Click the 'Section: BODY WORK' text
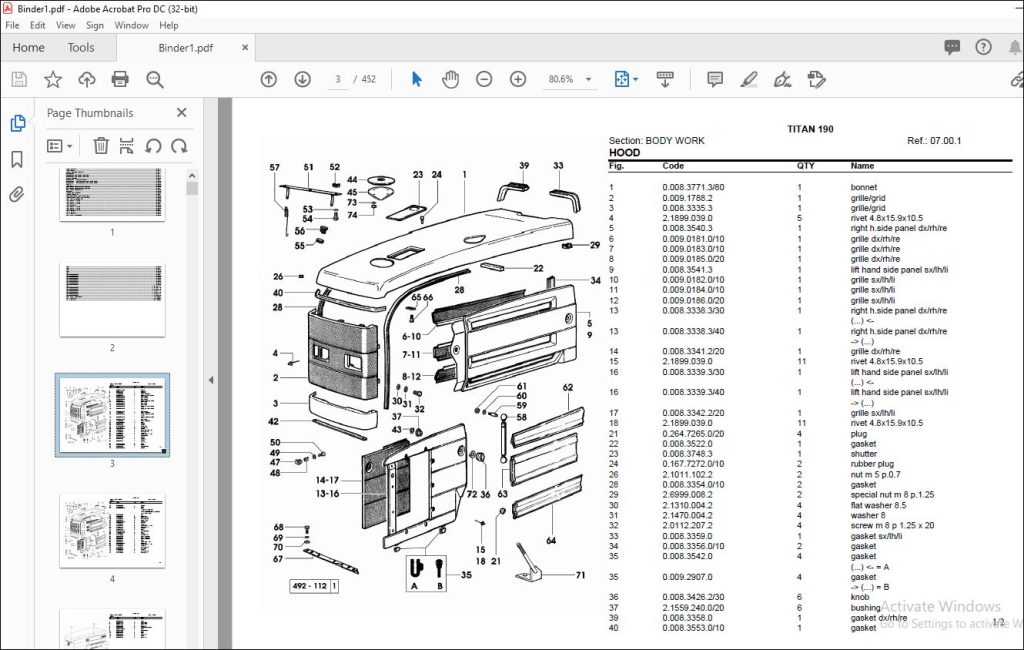Viewport: 1024px width, 650px height. pos(656,140)
